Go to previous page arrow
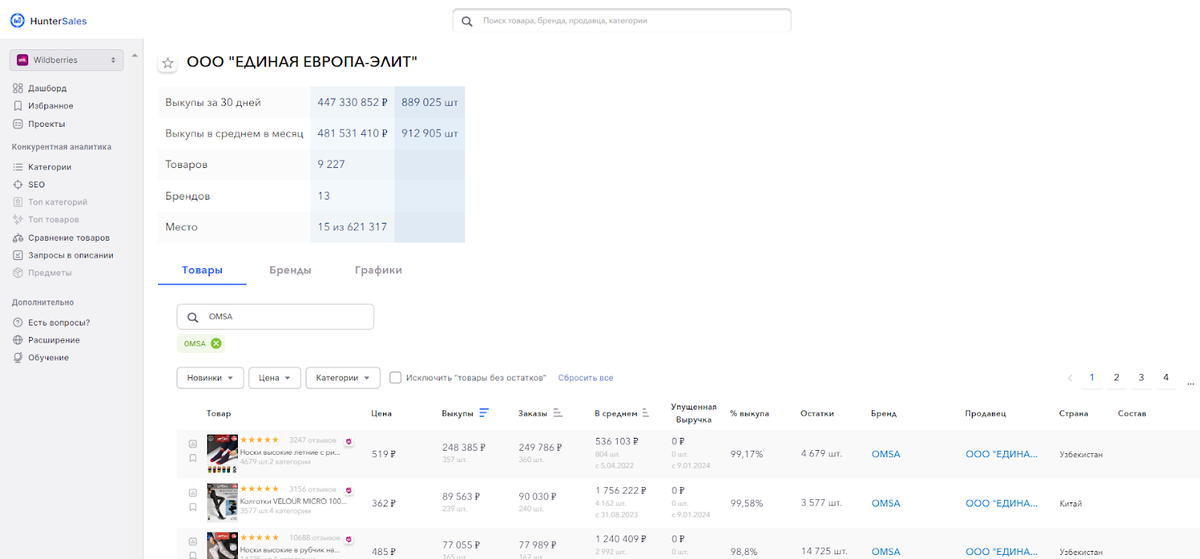1200x559 pixels. pyautogui.click(x=1069, y=378)
